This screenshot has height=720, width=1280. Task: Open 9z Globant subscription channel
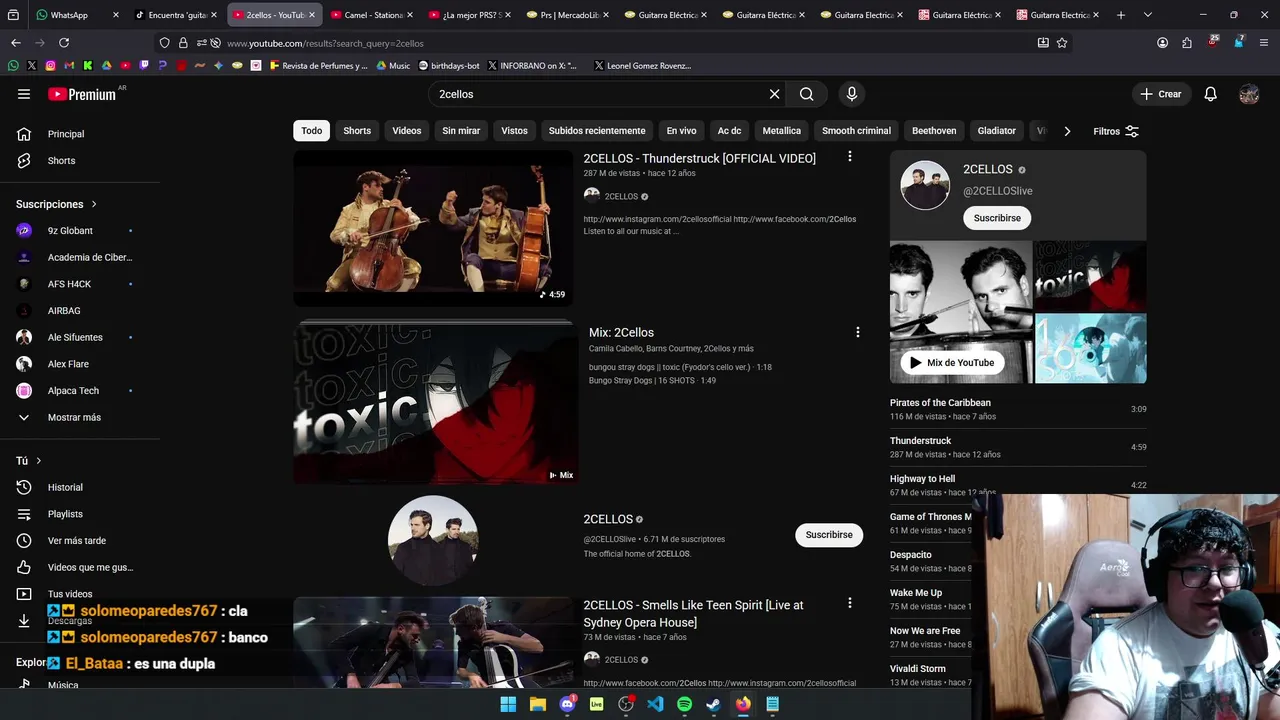(x=80, y=231)
